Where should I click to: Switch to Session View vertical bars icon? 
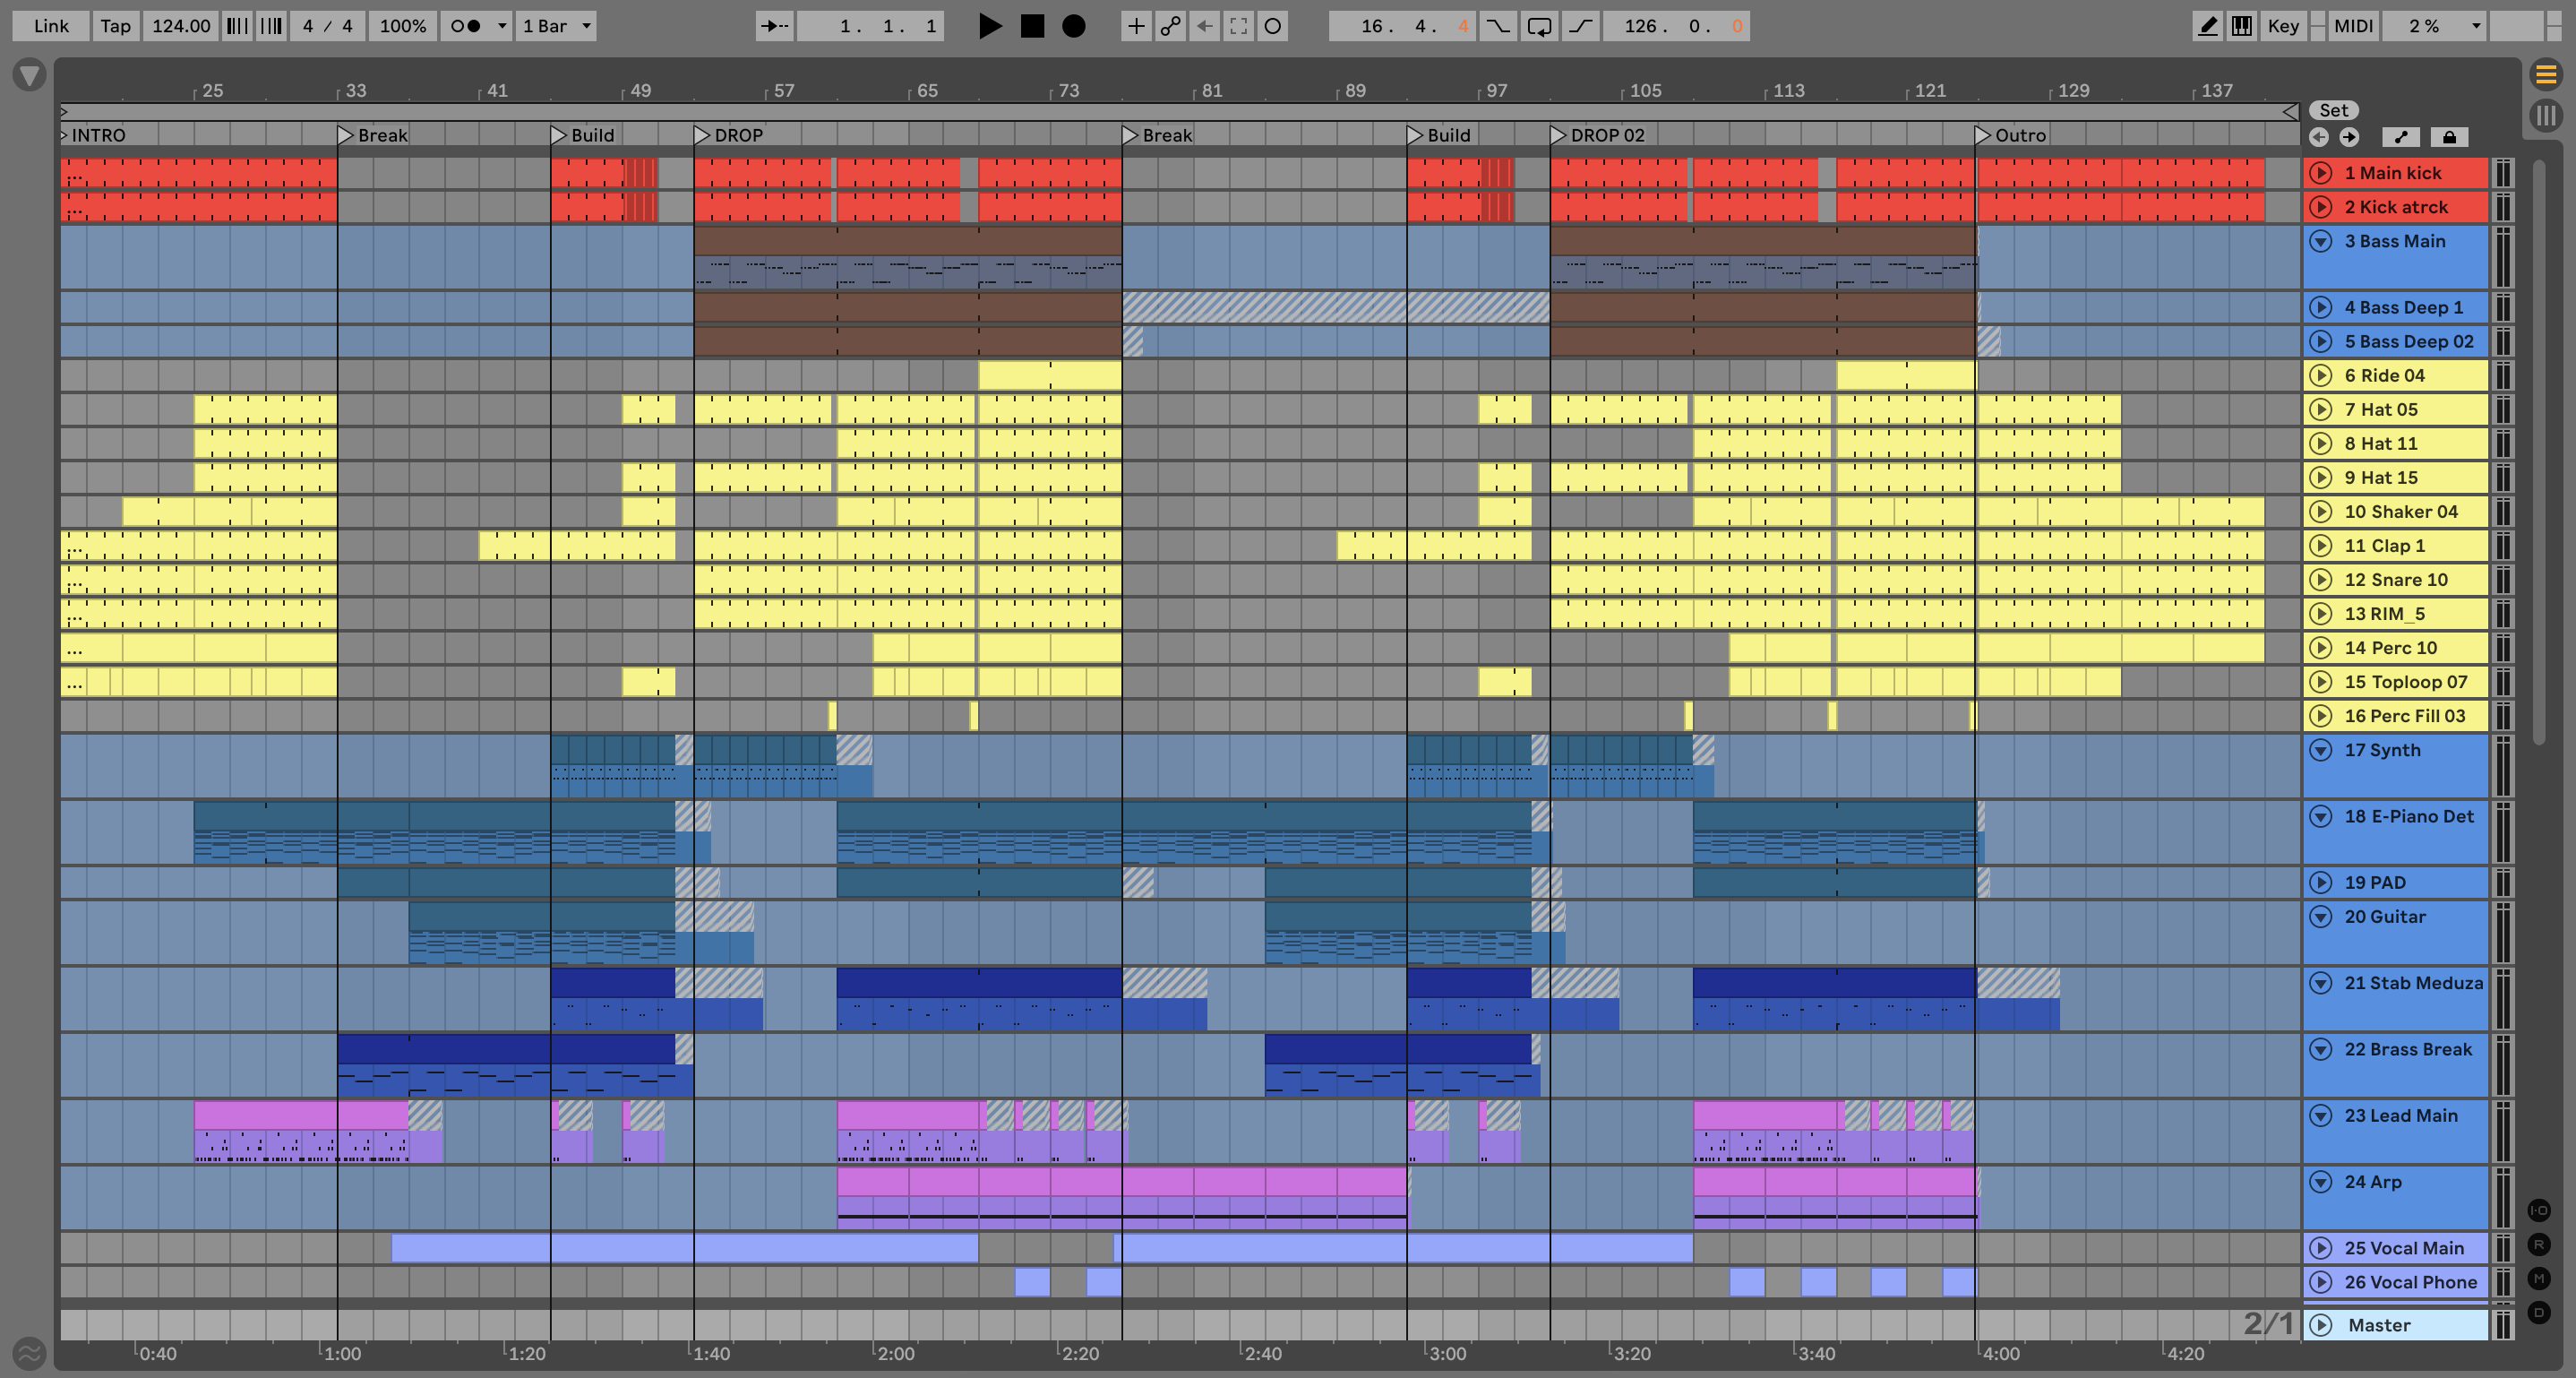pyautogui.click(x=2545, y=114)
